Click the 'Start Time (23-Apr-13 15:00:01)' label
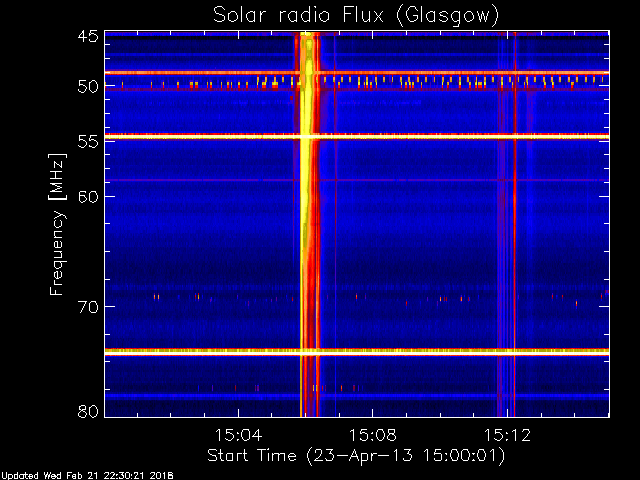 [356, 456]
